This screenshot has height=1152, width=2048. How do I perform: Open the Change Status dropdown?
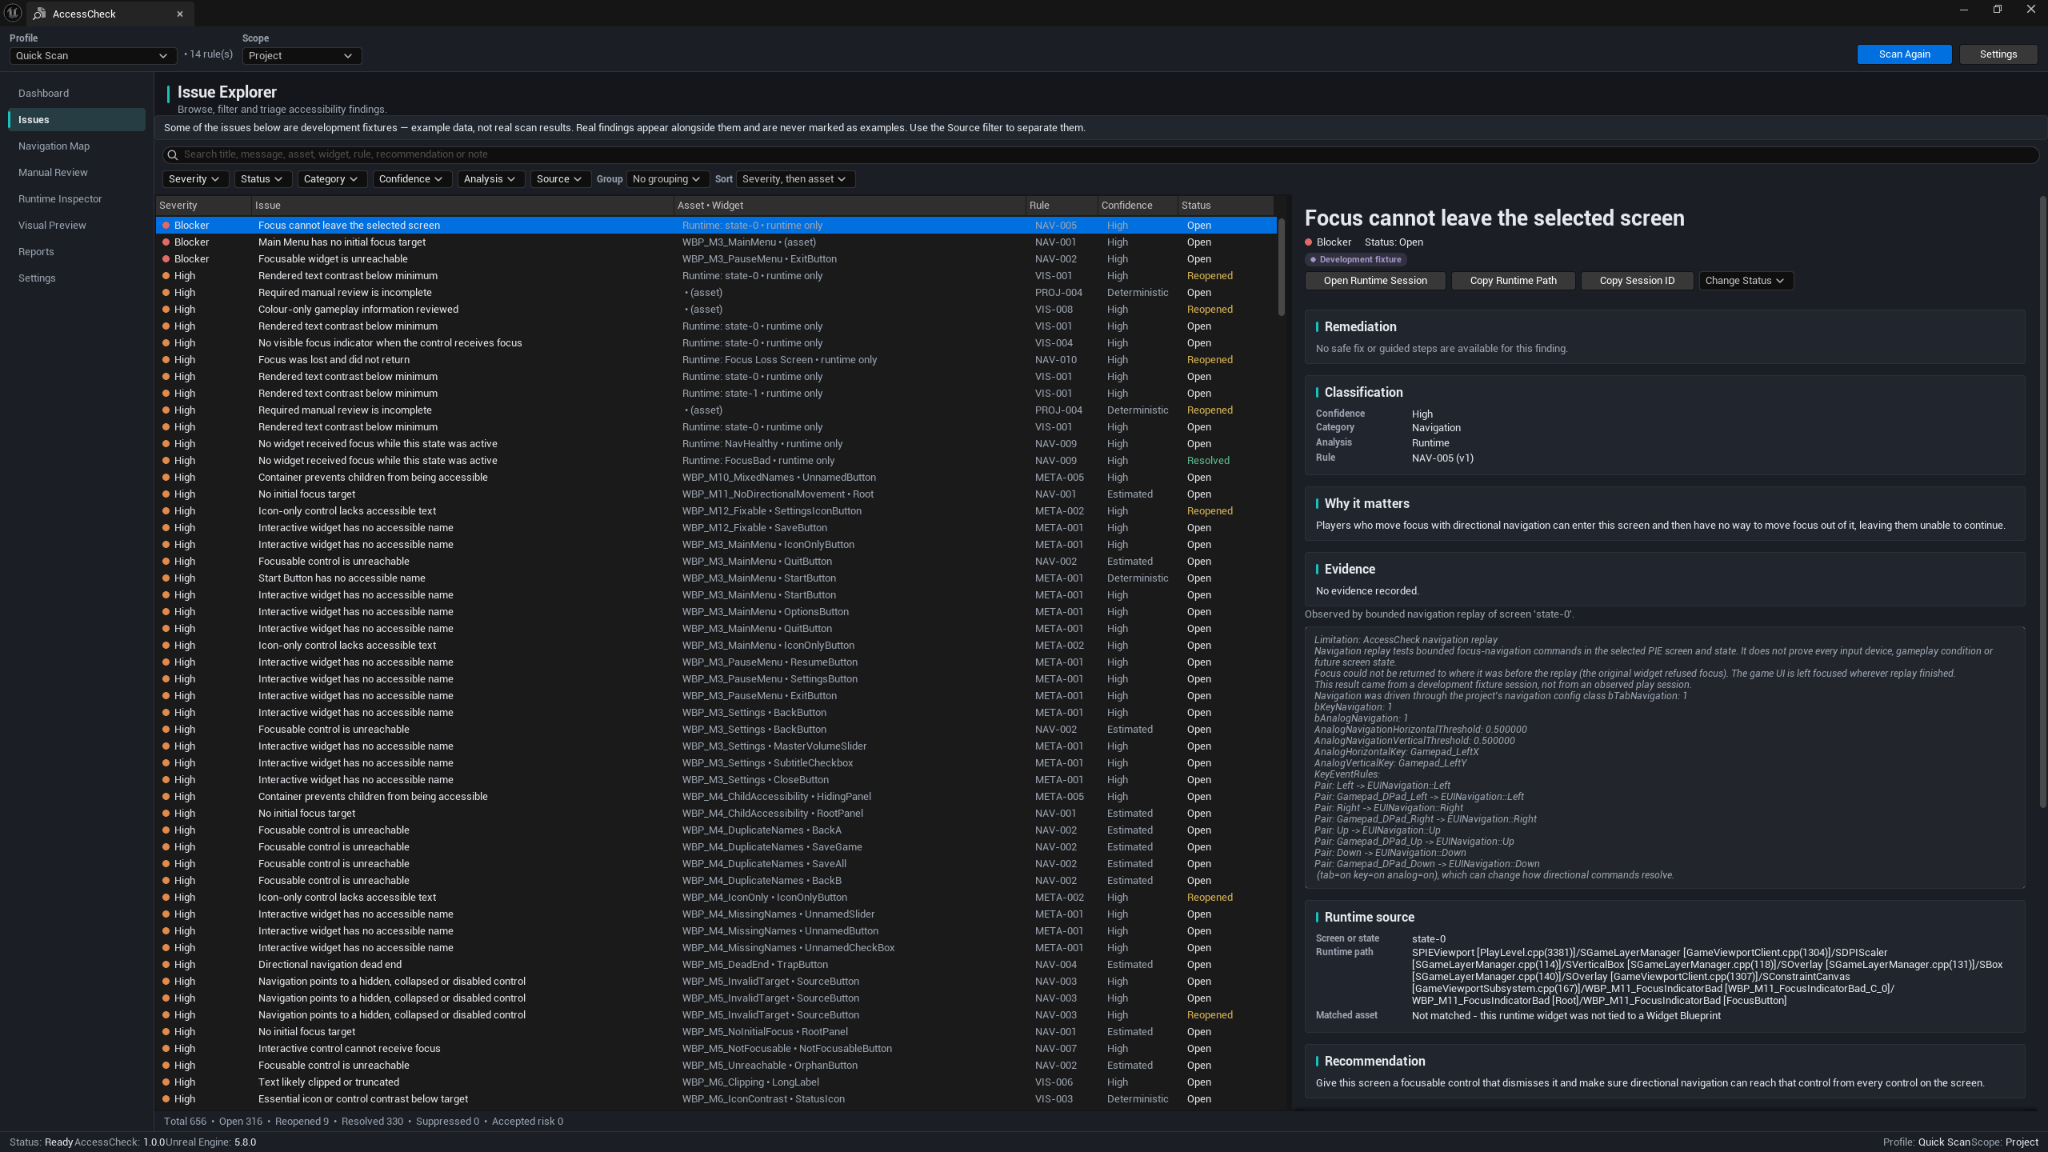(1745, 281)
